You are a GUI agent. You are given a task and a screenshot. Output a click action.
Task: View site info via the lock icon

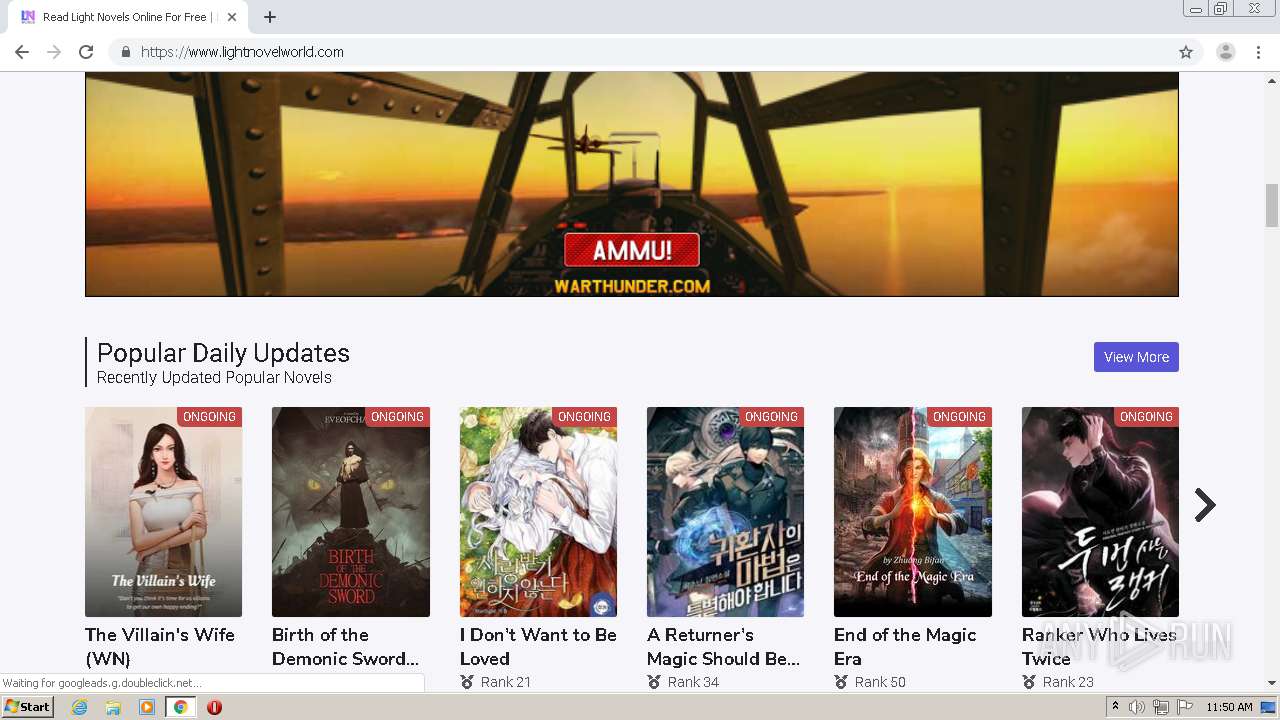pyautogui.click(x=125, y=52)
